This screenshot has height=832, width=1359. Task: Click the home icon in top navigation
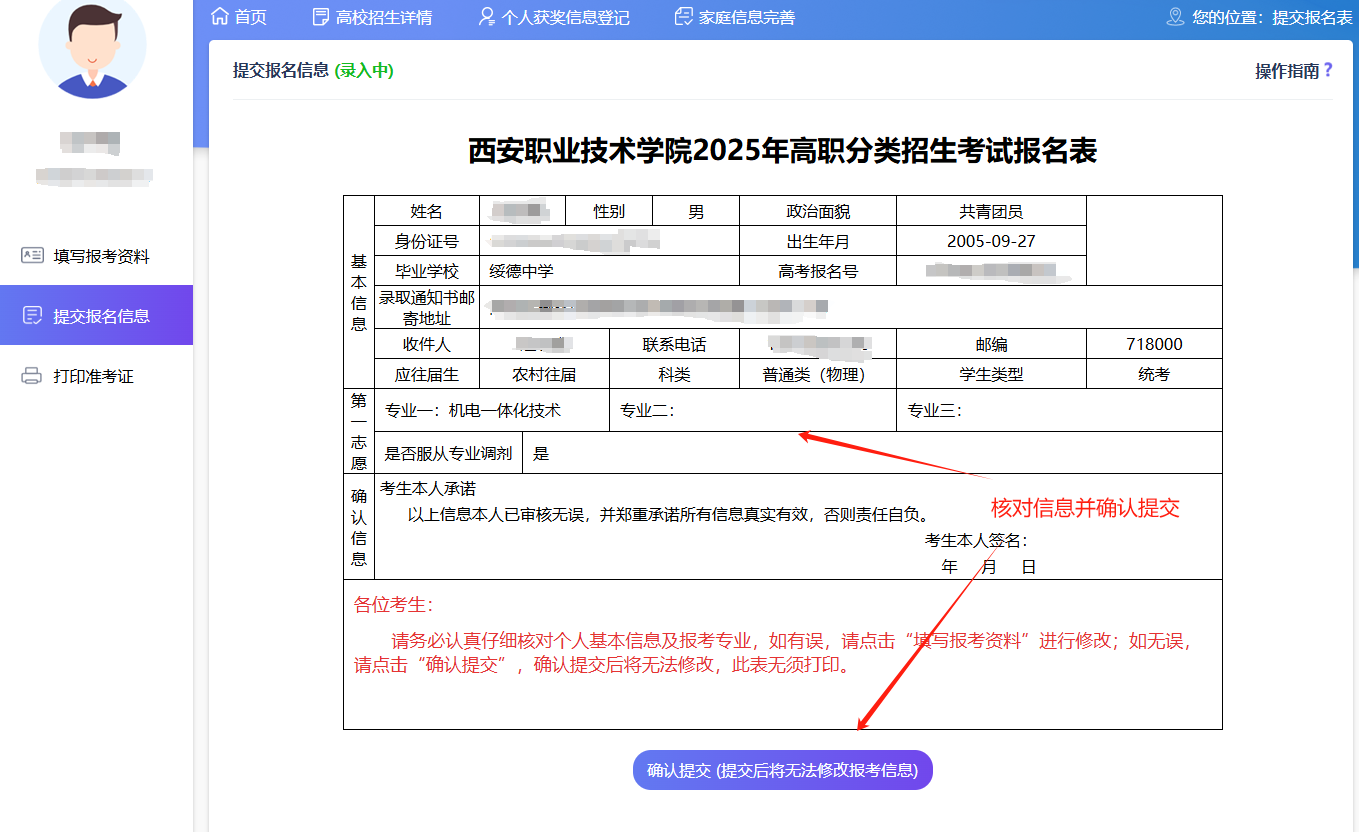coord(220,17)
